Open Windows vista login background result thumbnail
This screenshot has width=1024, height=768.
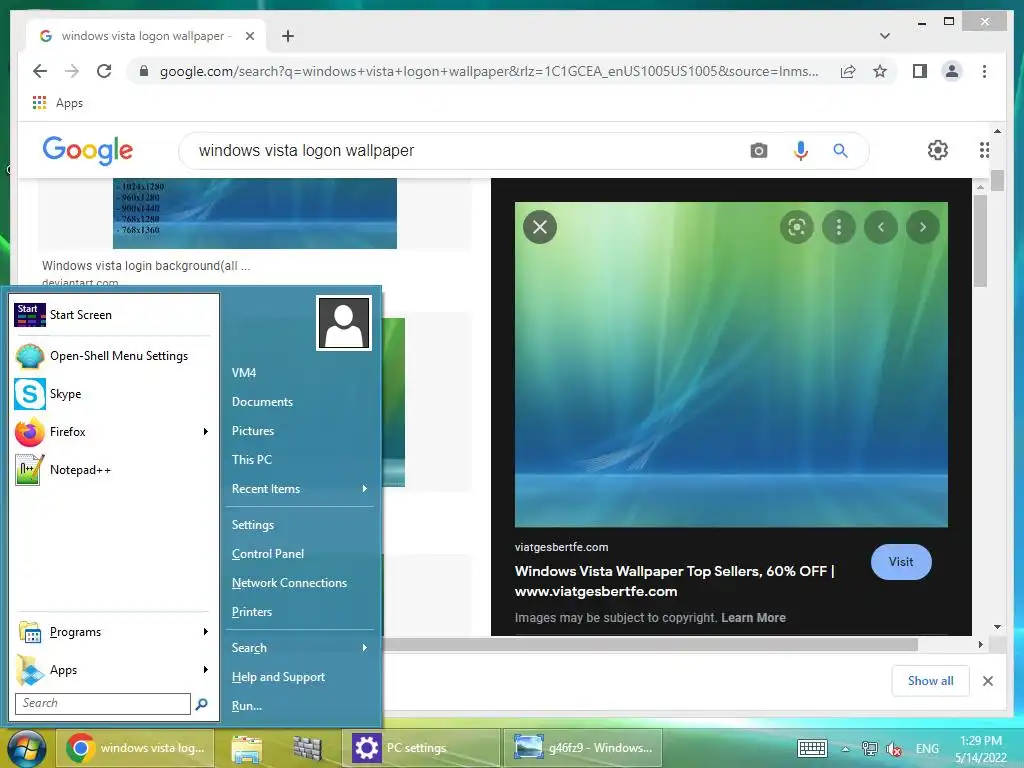point(255,214)
